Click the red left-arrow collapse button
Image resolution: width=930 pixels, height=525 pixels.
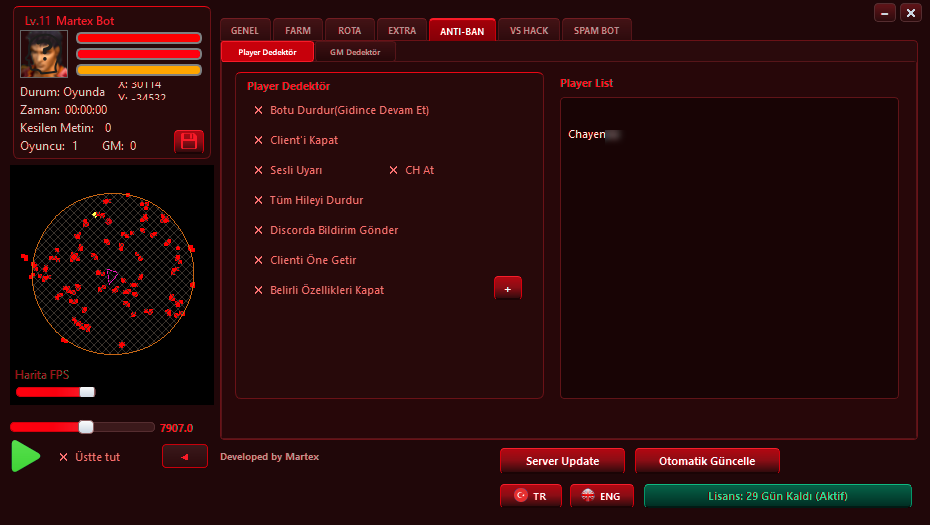[x=185, y=456]
